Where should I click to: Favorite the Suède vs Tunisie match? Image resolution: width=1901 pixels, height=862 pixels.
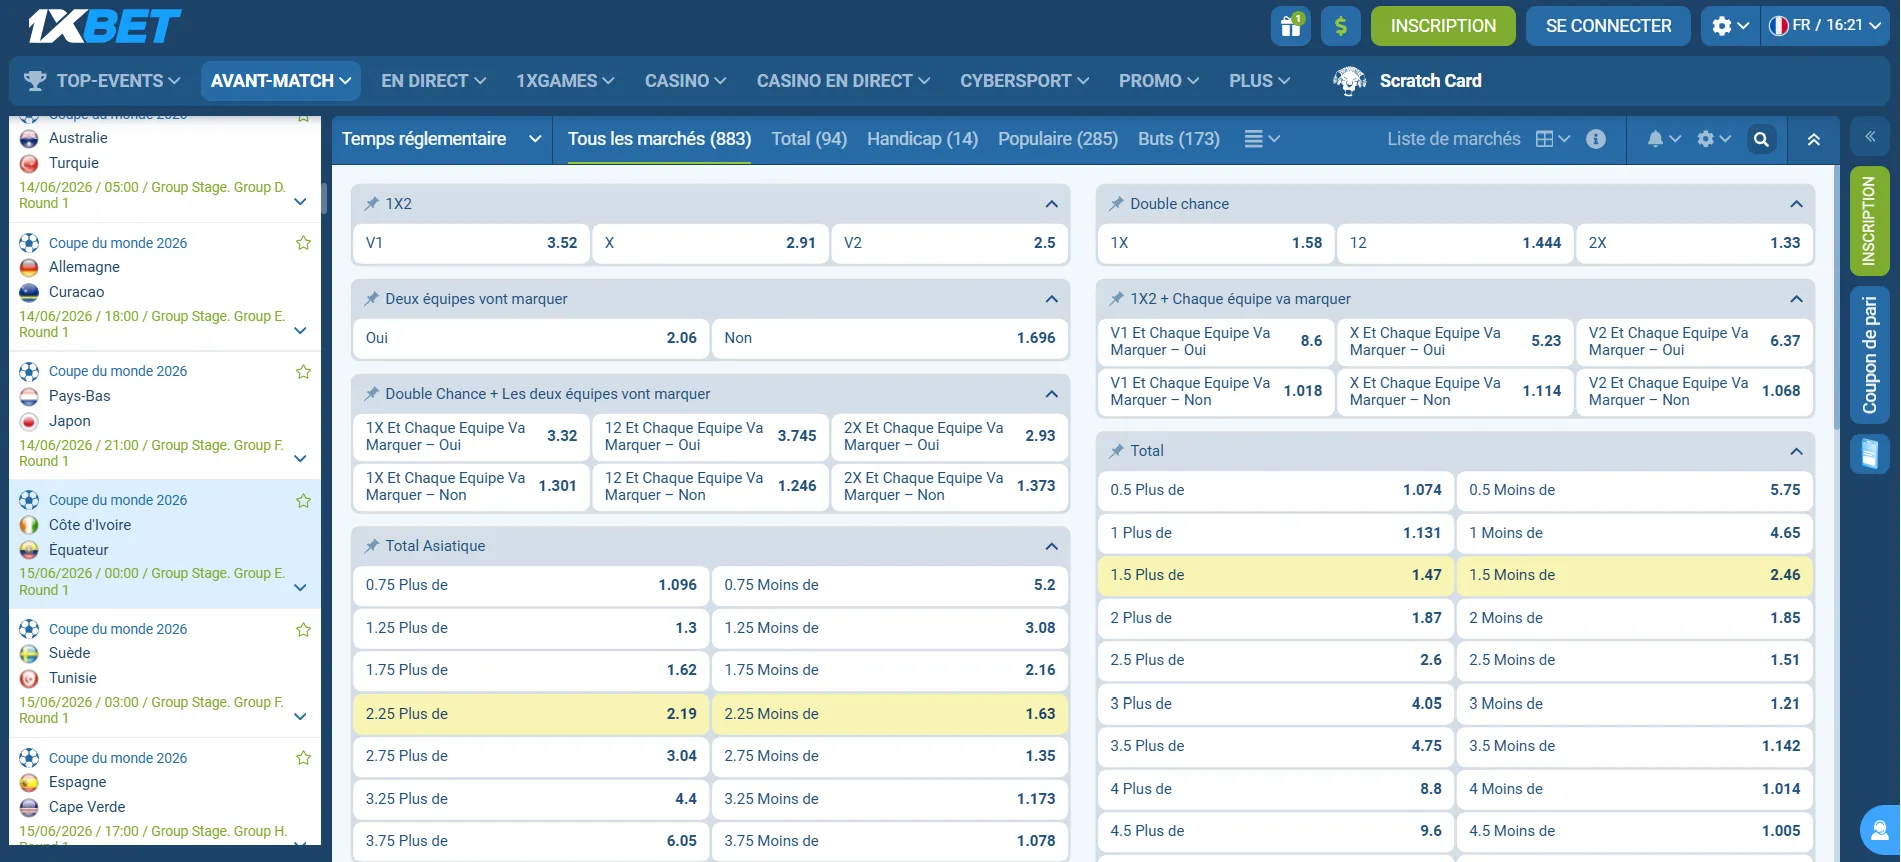click(x=303, y=630)
